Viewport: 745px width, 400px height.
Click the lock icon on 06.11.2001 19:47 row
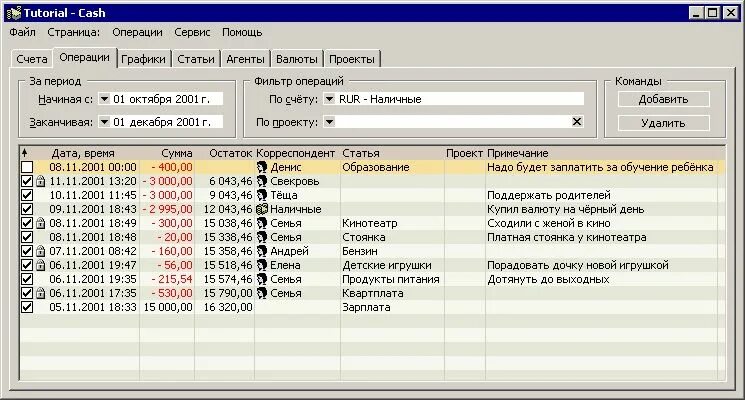[40, 265]
